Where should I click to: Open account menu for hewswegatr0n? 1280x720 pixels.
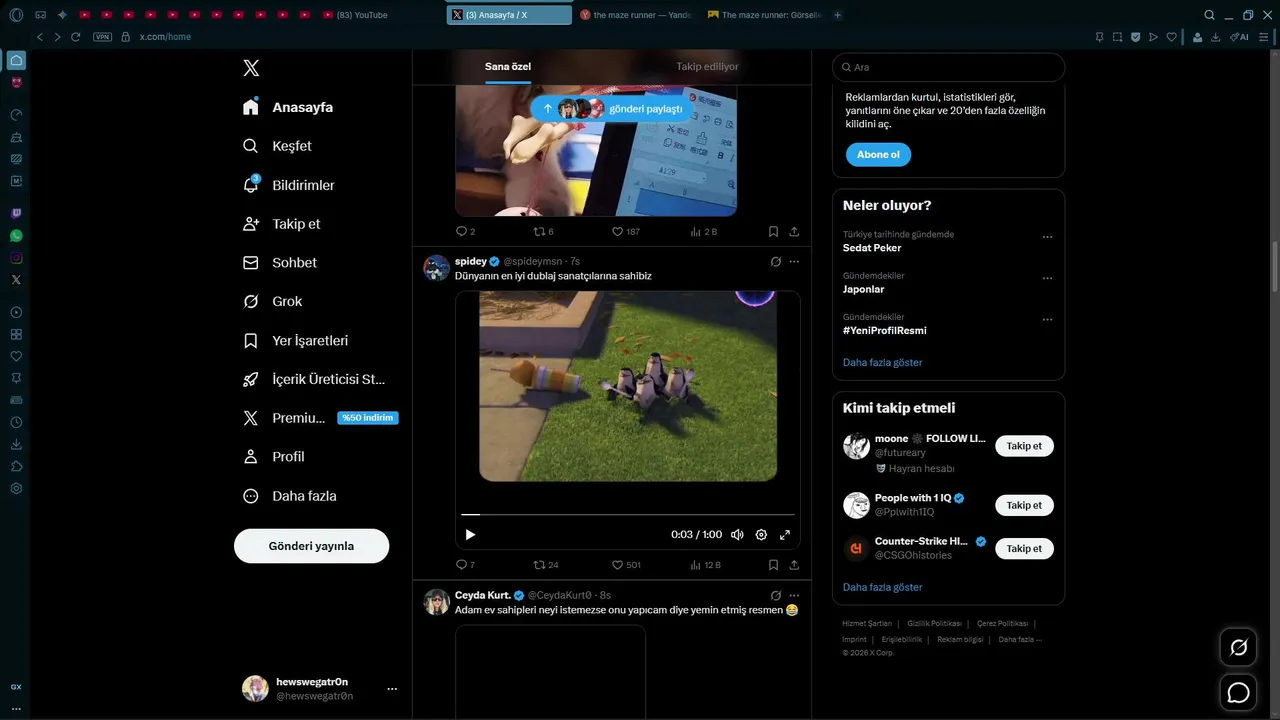(x=321, y=688)
